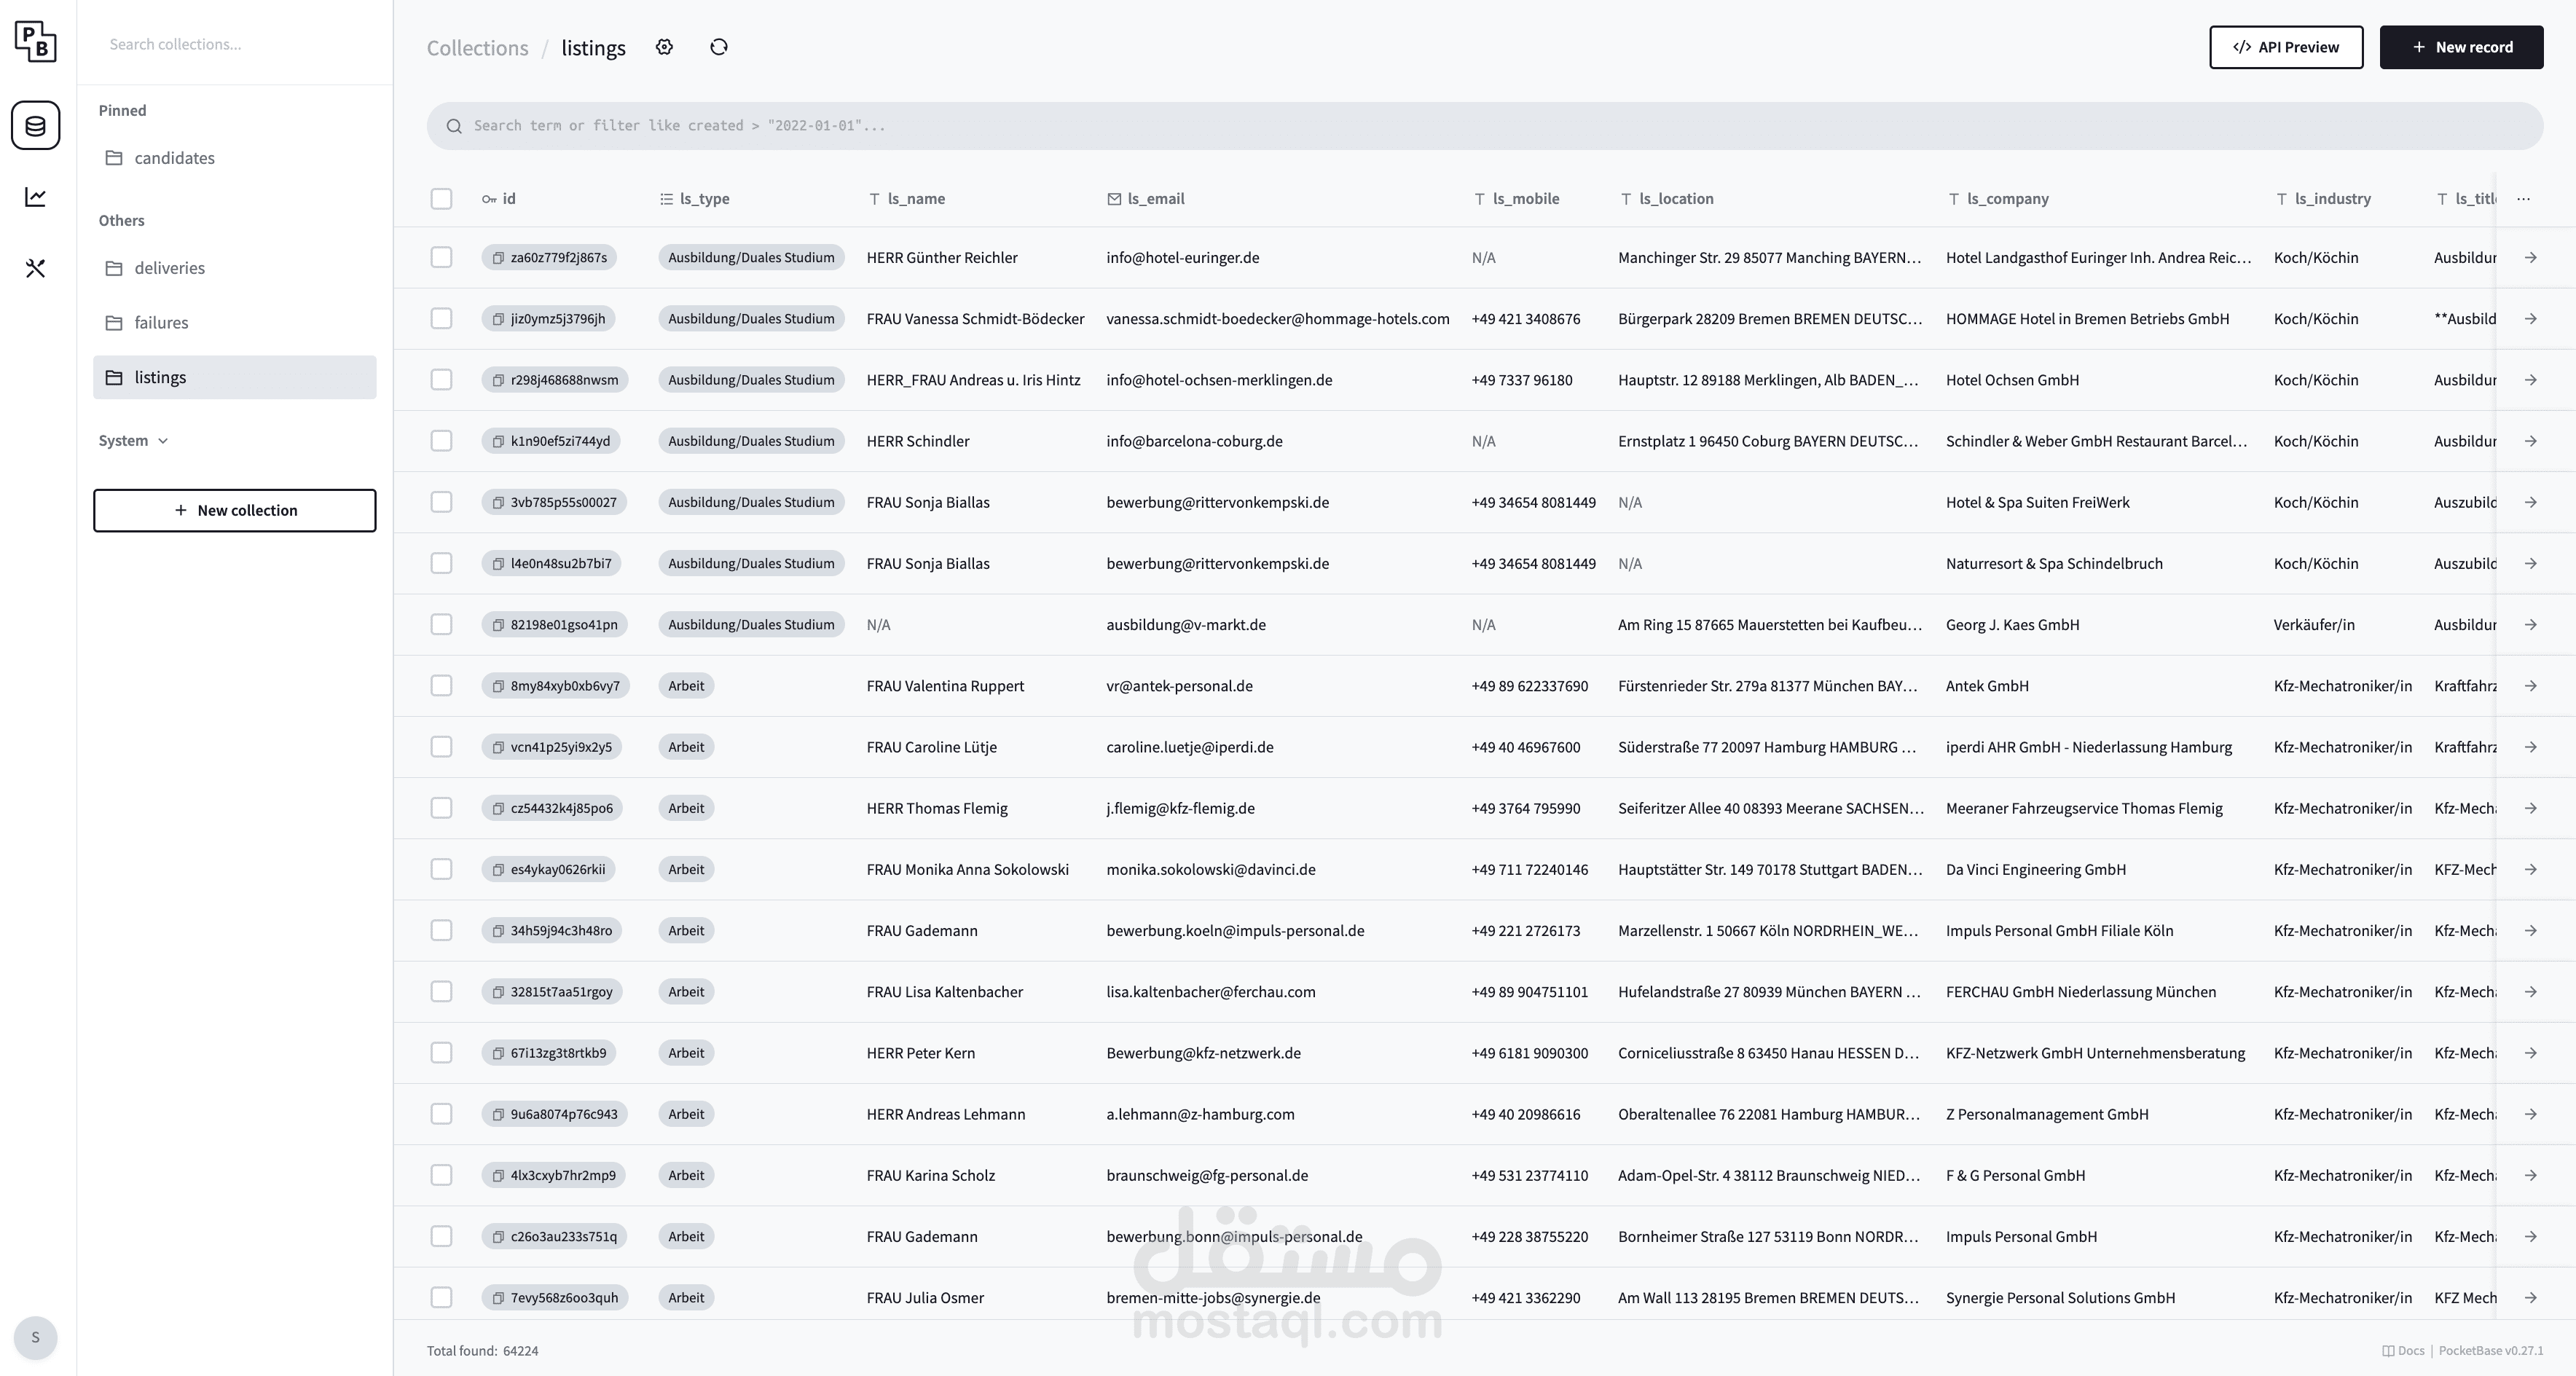
Task: Select the checkbox for Günther Reichler row
Action: (x=441, y=257)
